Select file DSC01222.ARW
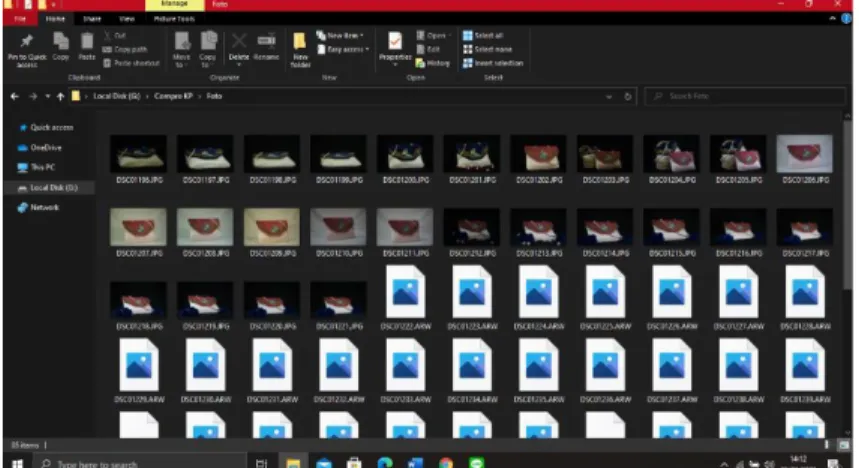 coord(405,298)
